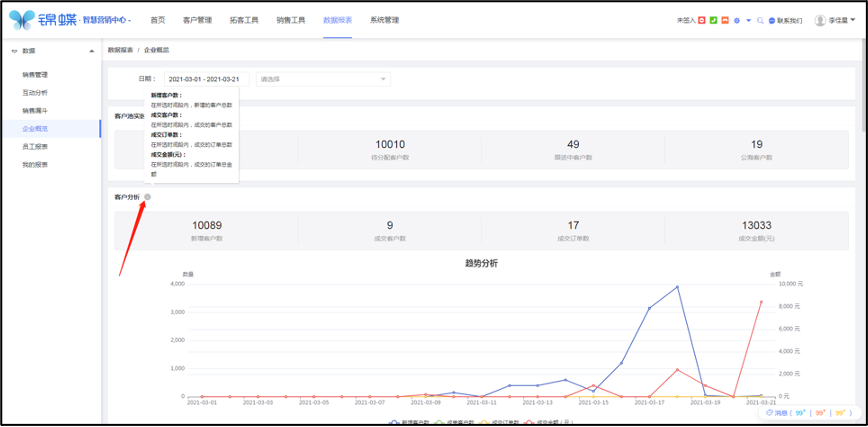Toggle the yellow 成交订单数 legend item

click(500, 423)
